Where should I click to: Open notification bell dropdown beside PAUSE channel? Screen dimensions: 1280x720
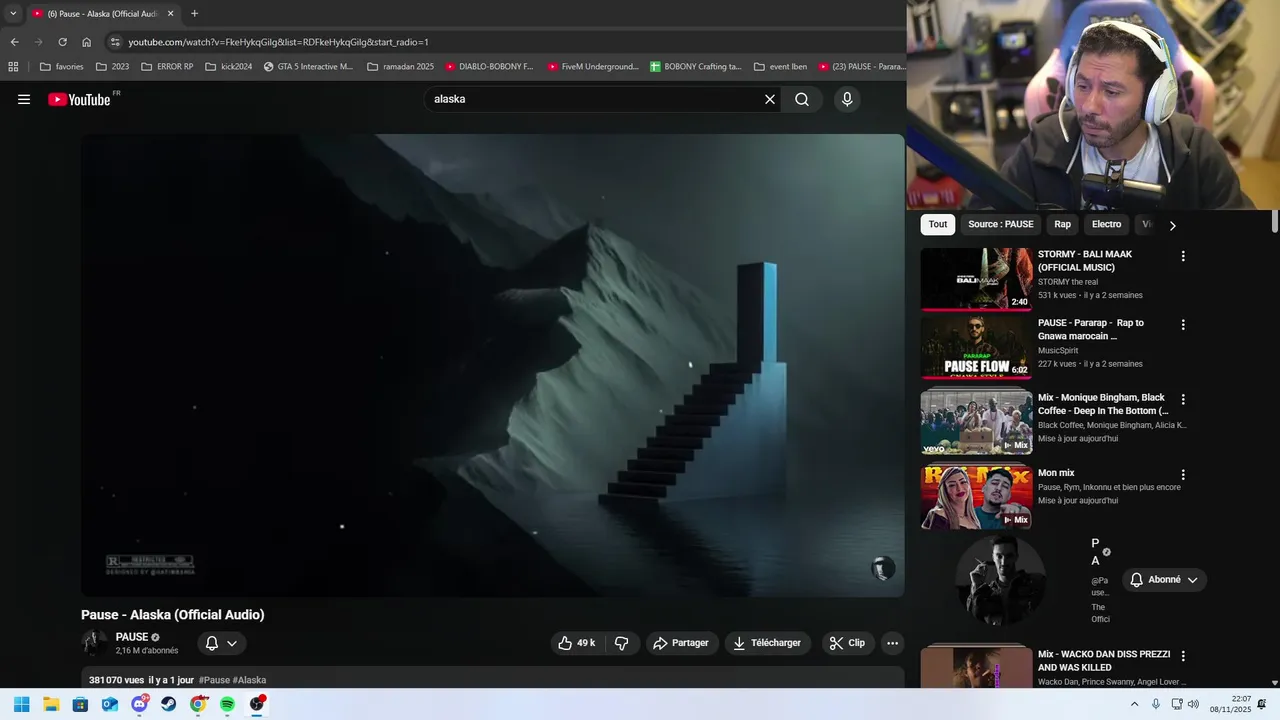coord(222,643)
